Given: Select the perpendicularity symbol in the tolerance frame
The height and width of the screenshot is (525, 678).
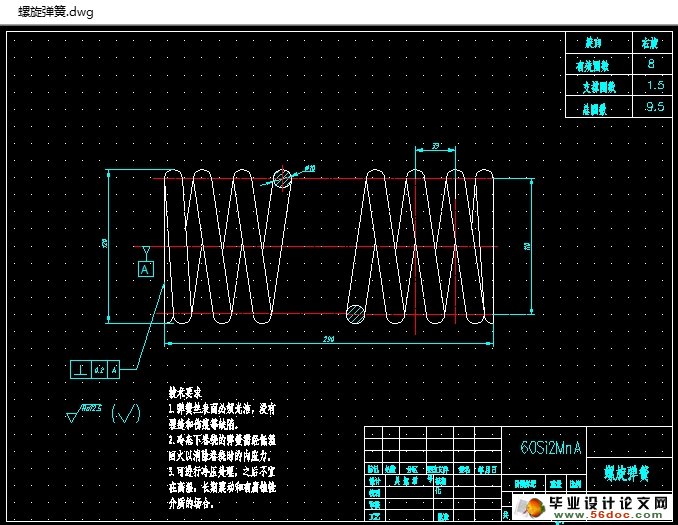Looking at the screenshot, I should click(81, 370).
